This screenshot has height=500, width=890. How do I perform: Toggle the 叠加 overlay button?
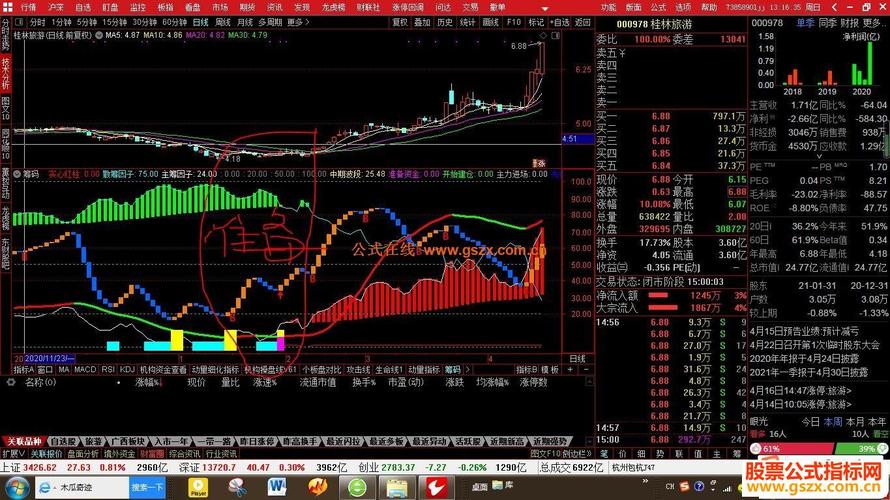pos(422,22)
